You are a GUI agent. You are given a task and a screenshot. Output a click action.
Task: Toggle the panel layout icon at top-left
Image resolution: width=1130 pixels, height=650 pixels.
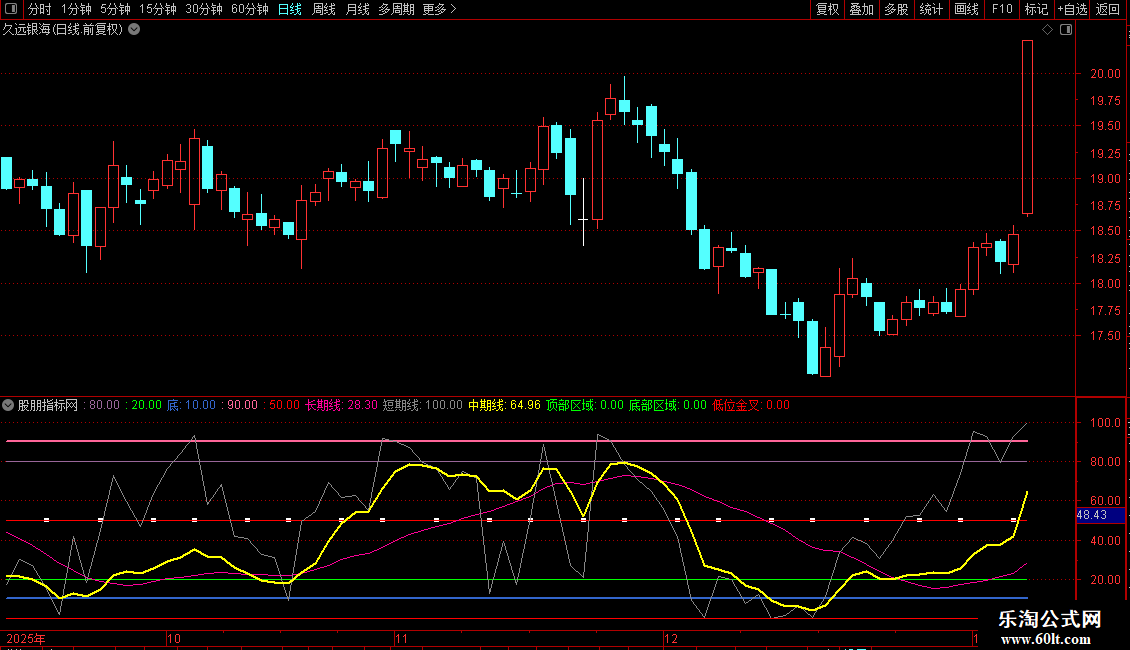pos(10,9)
